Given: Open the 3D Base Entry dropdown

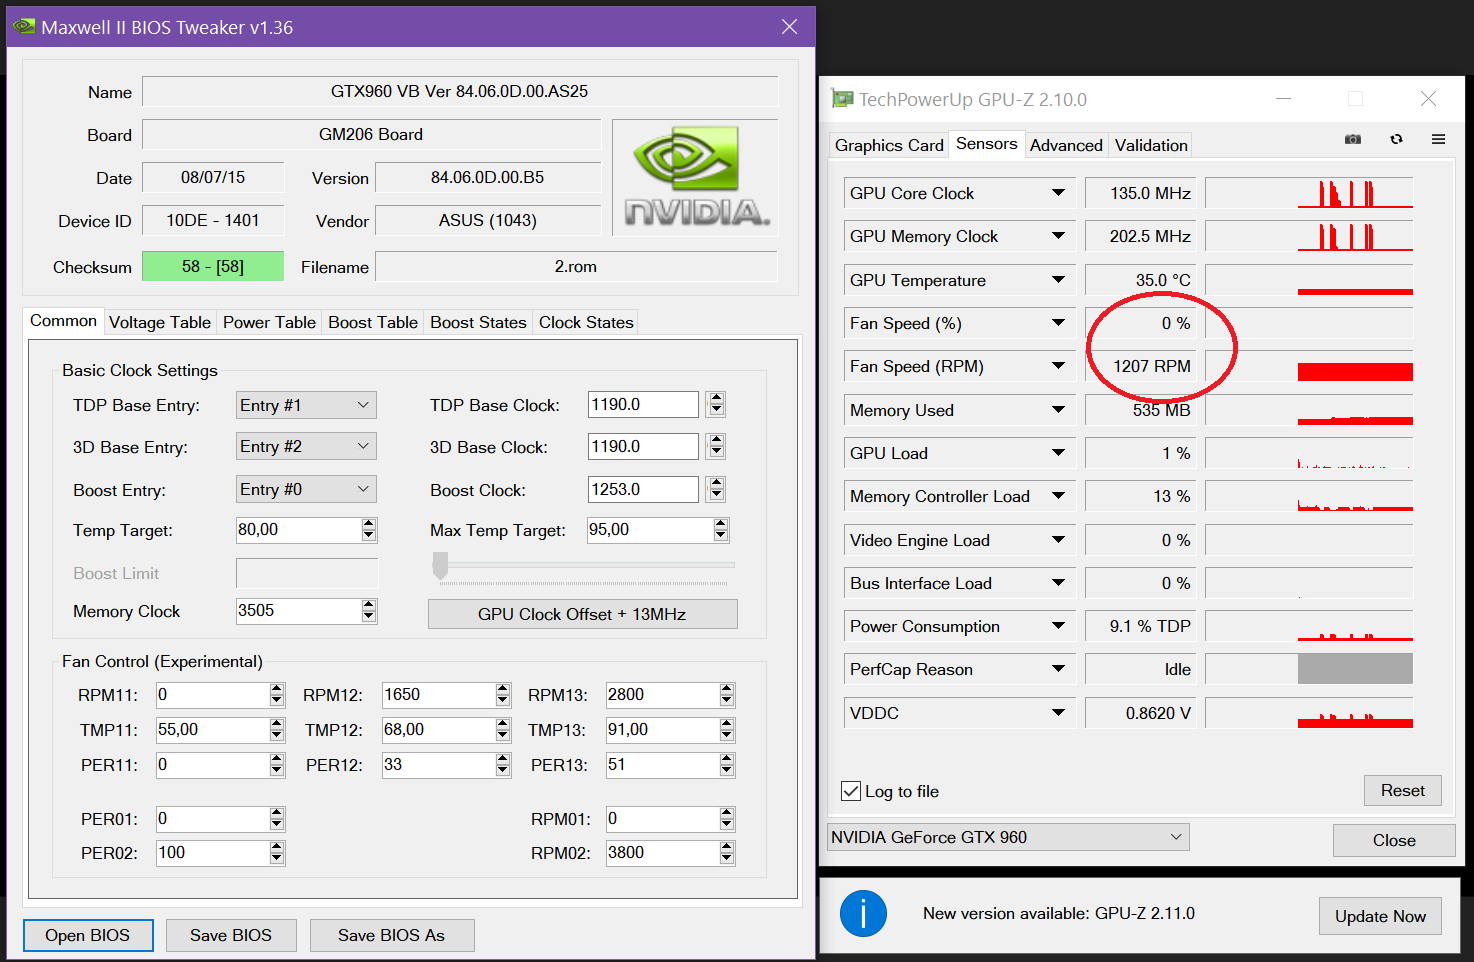Looking at the screenshot, I should (306, 446).
